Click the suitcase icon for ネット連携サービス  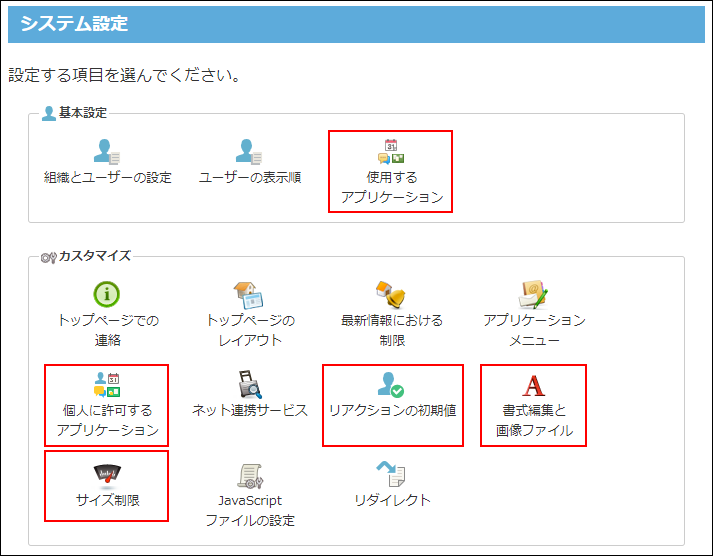point(250,385)
